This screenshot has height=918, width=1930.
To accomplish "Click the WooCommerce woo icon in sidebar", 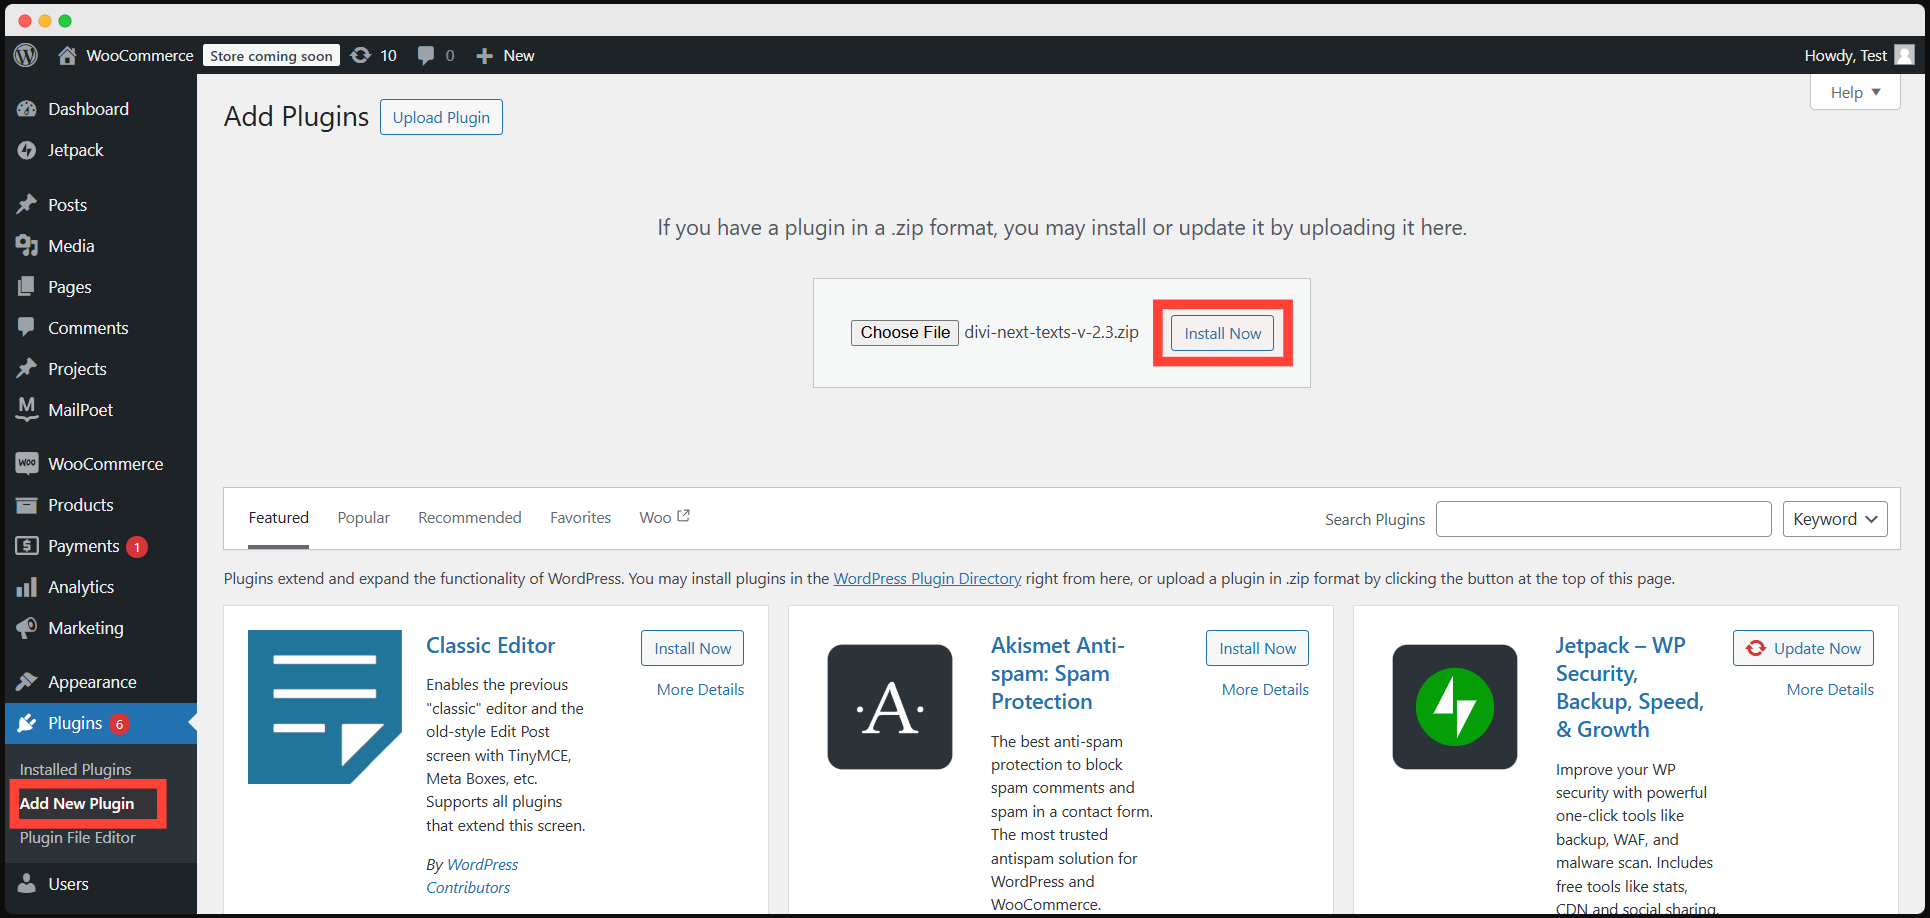I will (x=27, y=463).
